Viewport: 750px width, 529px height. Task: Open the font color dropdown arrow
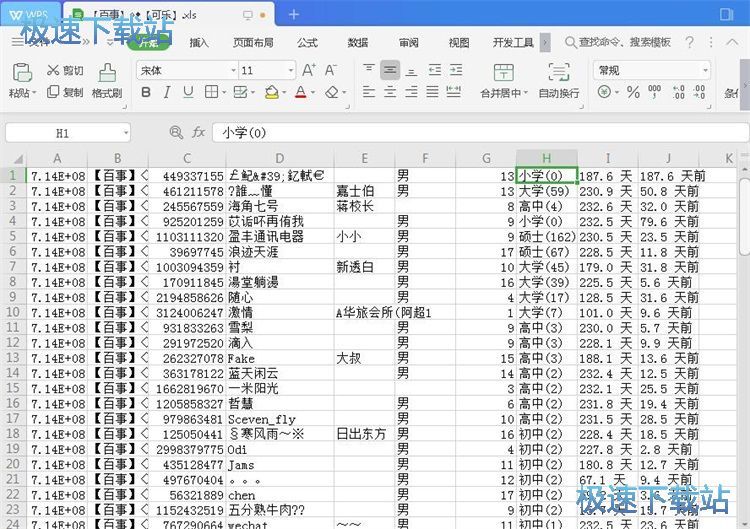313,92
